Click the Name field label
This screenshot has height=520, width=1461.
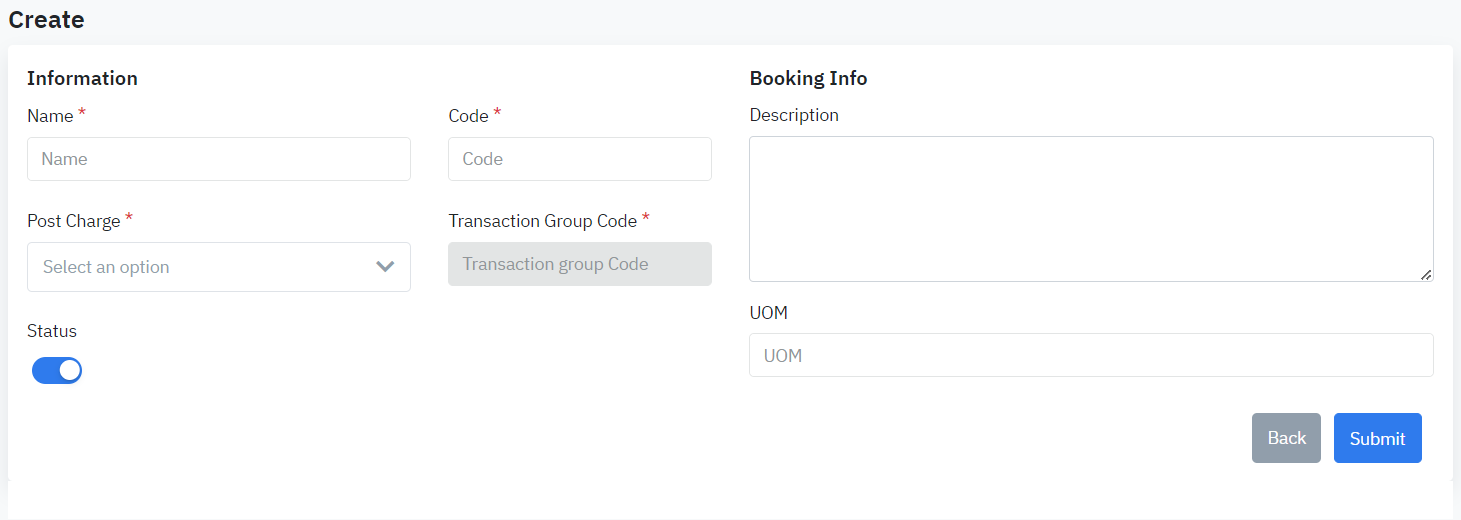(50, 116)
